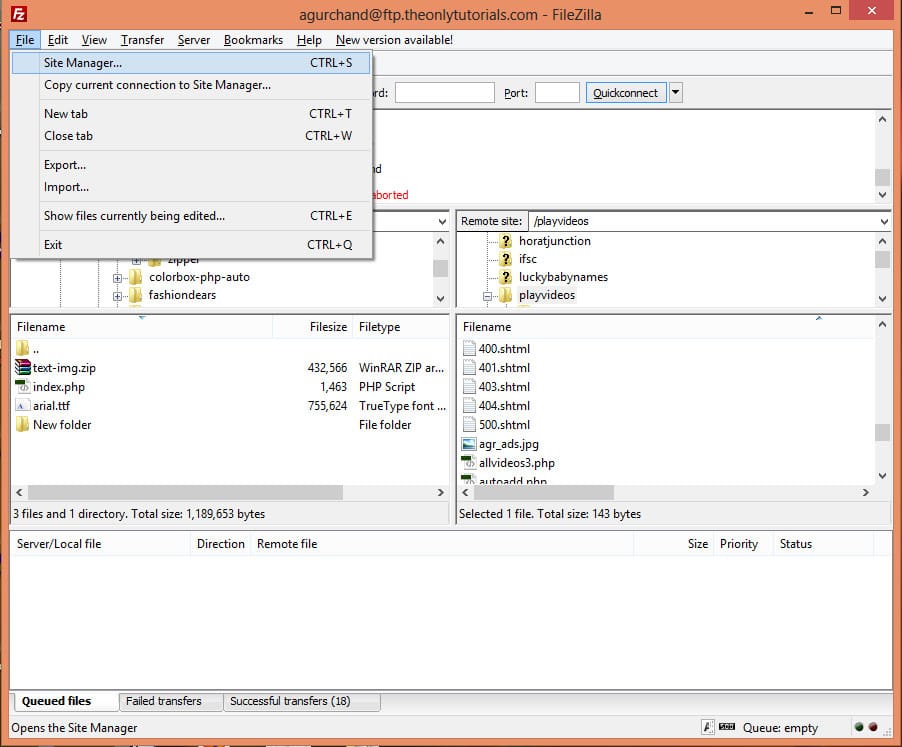
Task: Open the Server menu
Action: coord(193,40)
